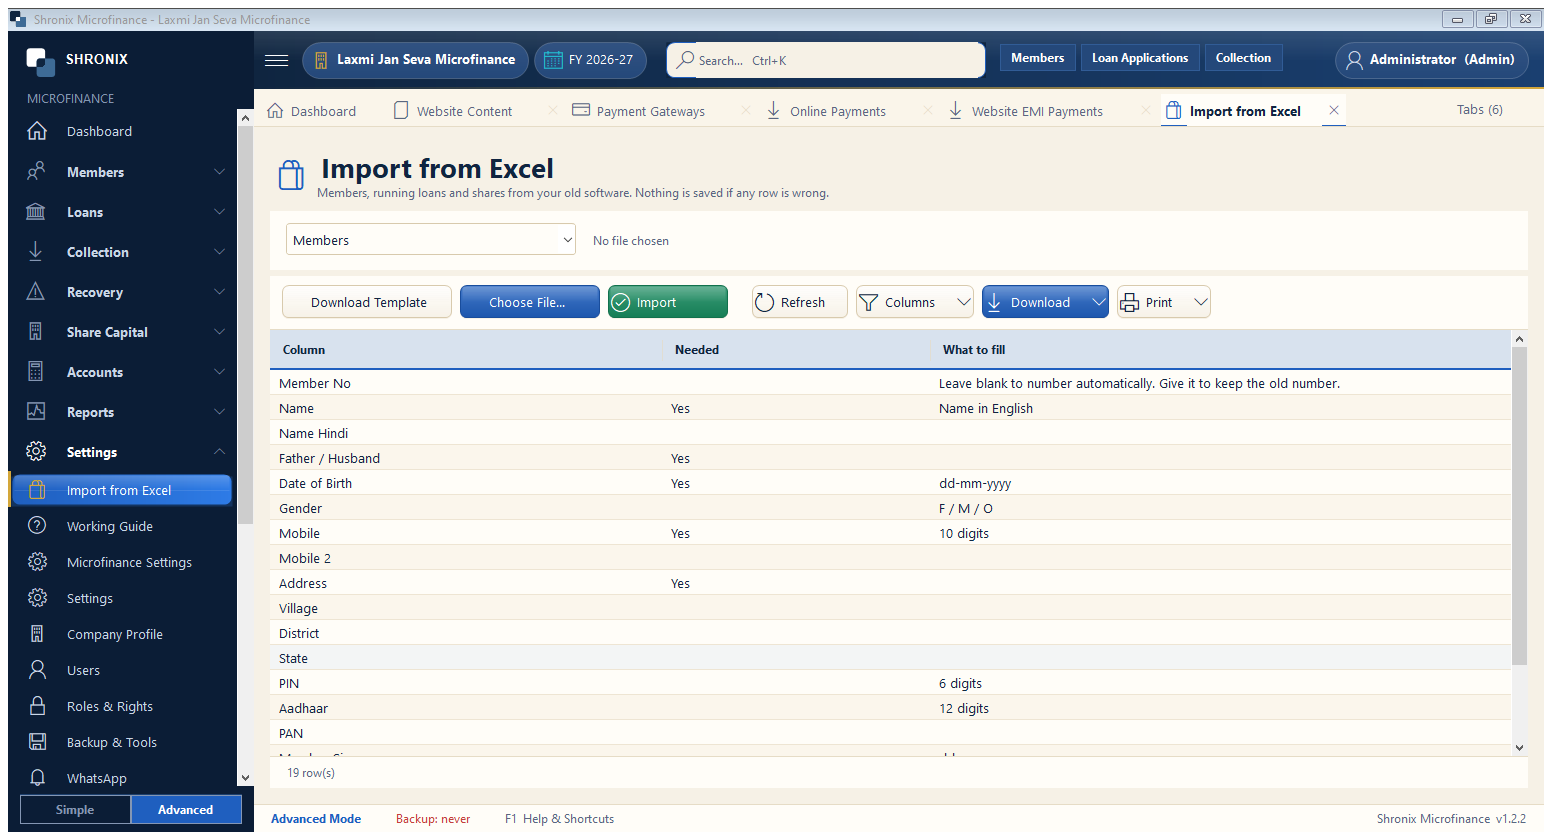
Task: Click the Members people icon in sidebar
Action: (x=36, y=172)
